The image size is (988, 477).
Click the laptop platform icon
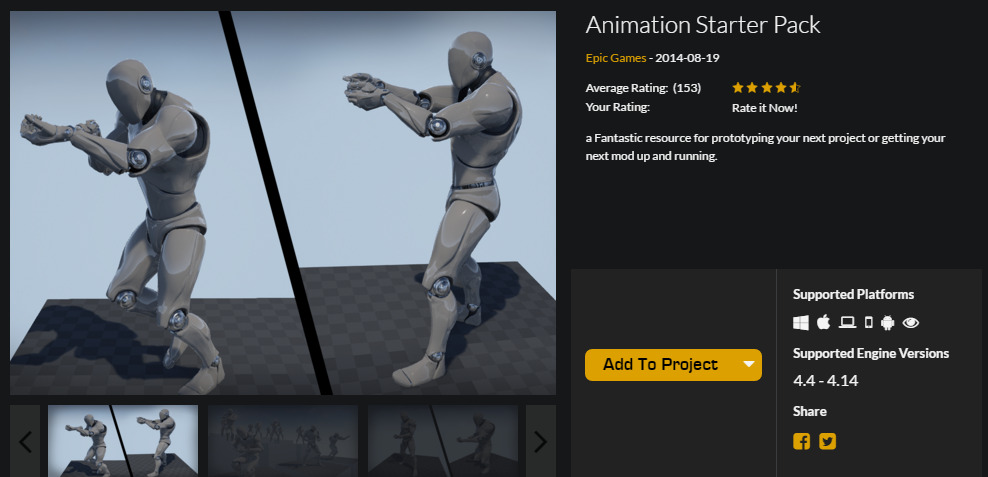pos(847,323)
